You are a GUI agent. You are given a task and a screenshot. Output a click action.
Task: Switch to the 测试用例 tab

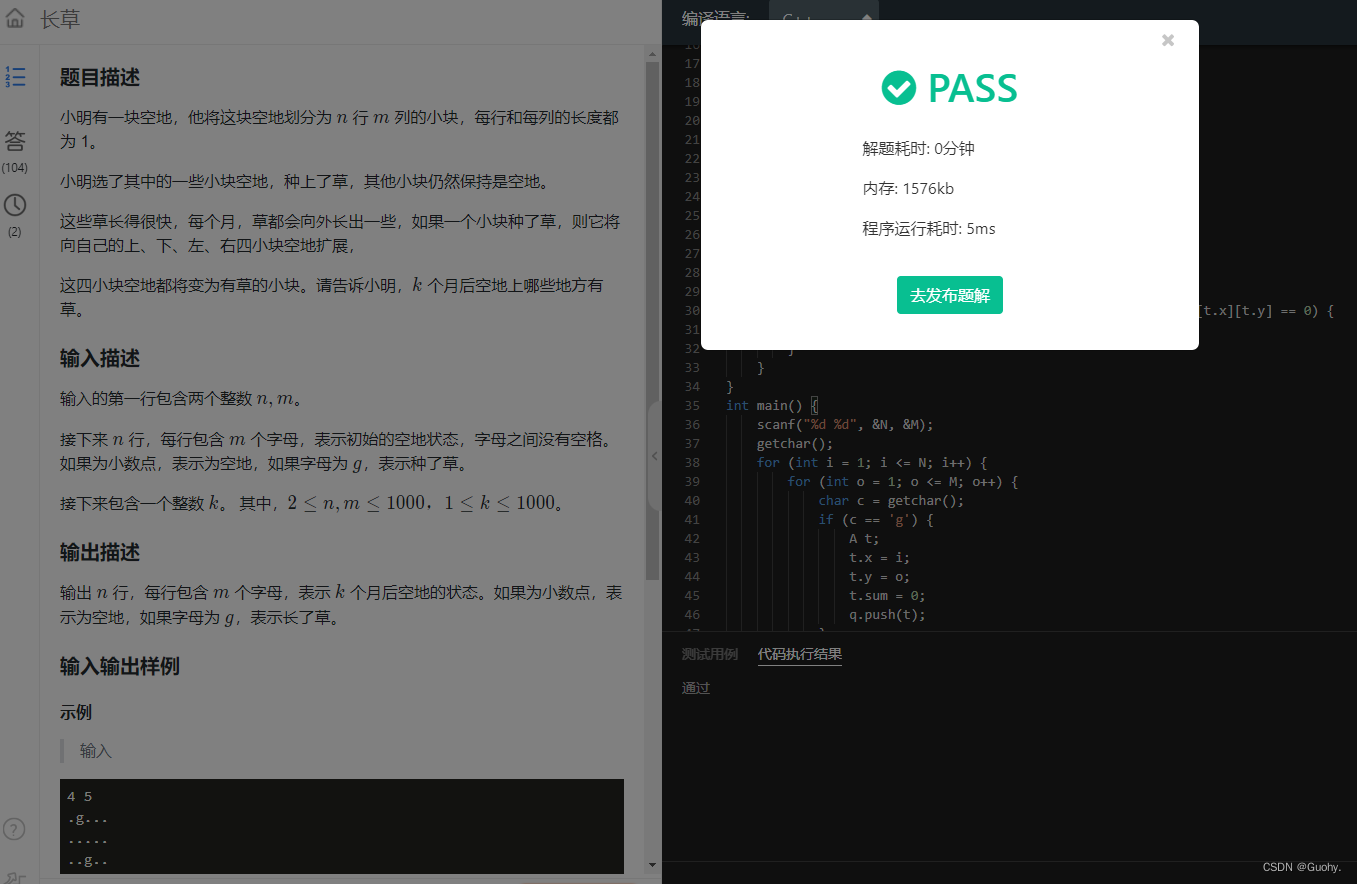pos(709,654)
